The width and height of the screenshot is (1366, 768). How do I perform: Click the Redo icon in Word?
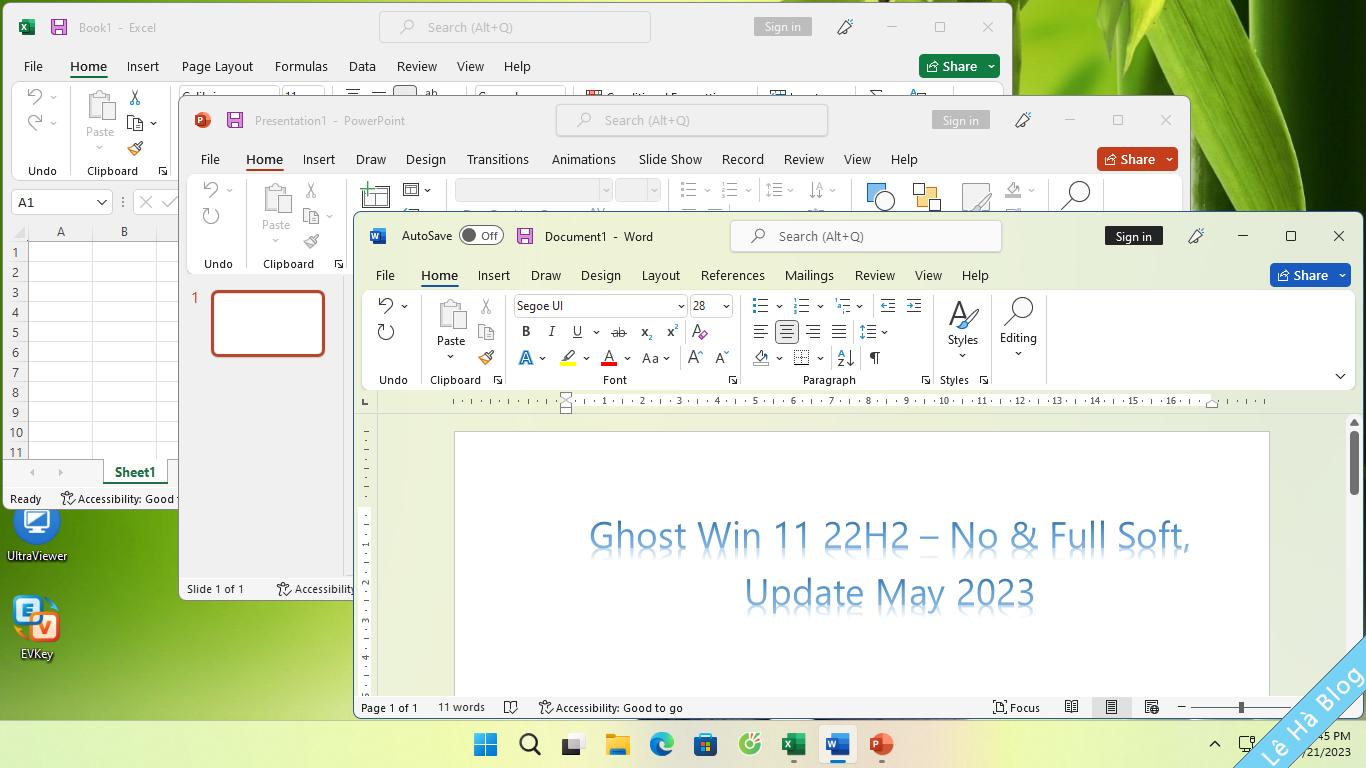[x=386, y=332]
